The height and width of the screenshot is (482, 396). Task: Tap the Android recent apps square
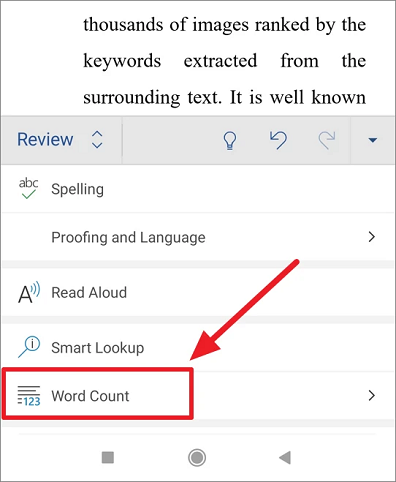coord(108,458)
